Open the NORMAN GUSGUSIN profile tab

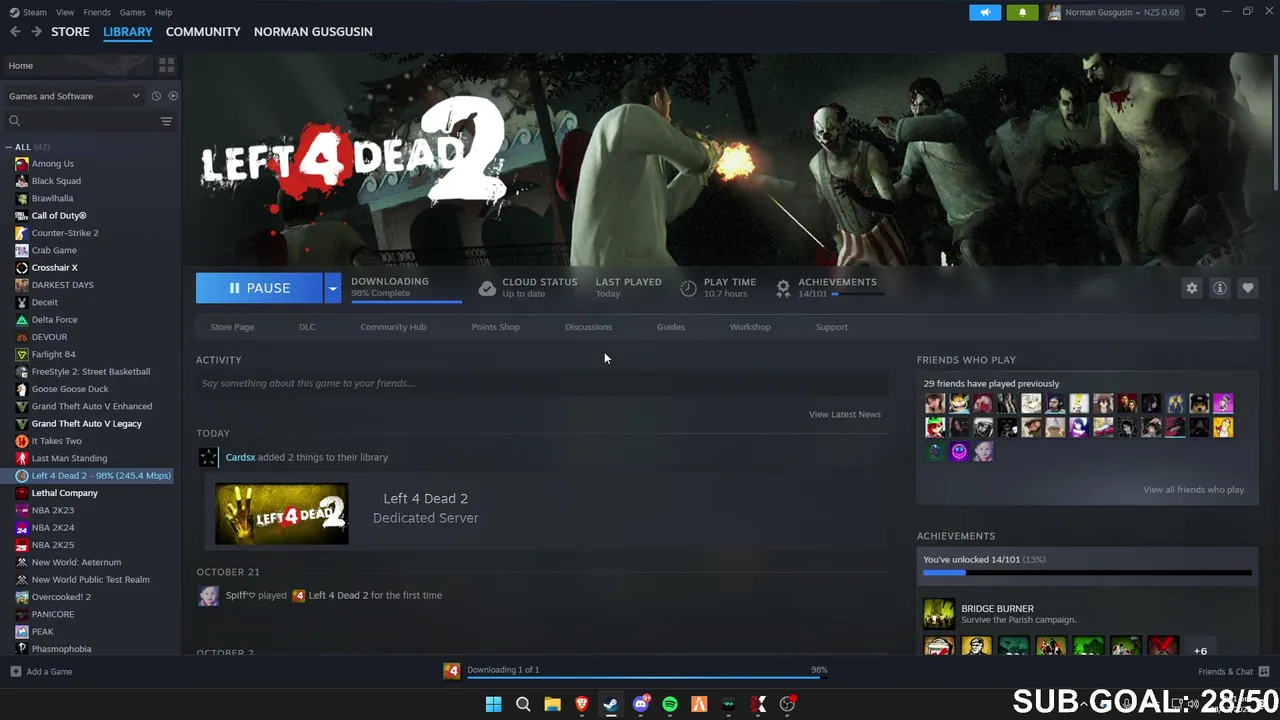pos(313,31)
